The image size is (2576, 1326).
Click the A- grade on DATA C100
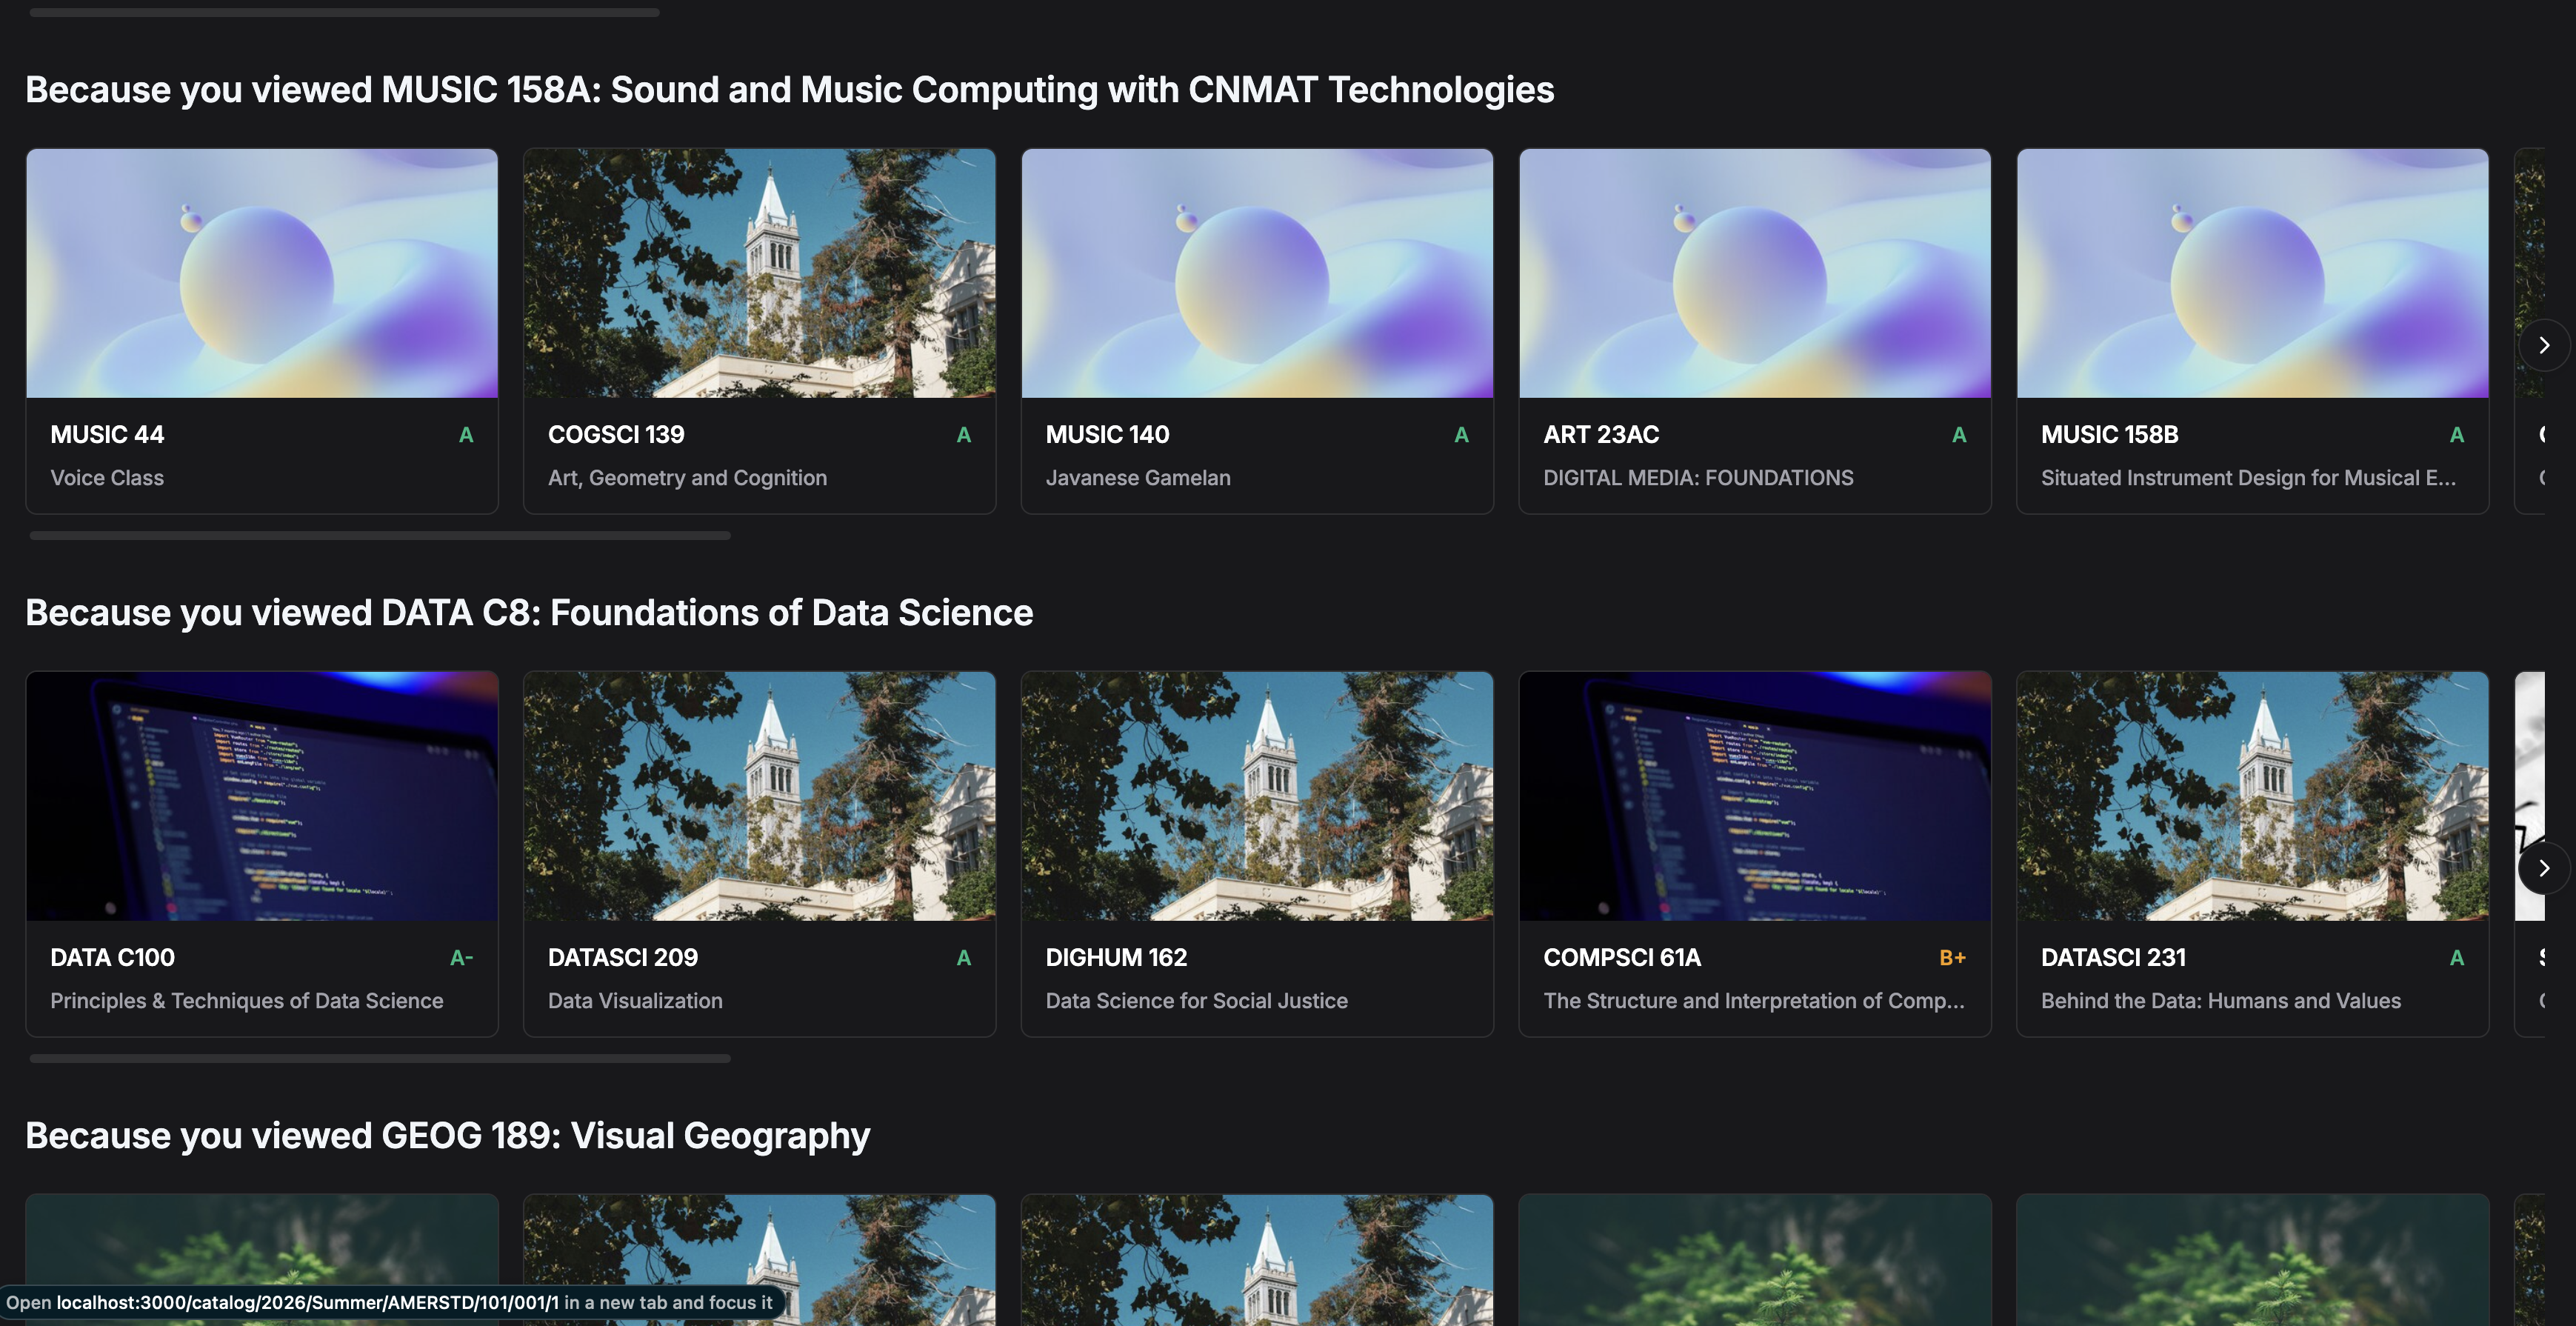(461, 958)
